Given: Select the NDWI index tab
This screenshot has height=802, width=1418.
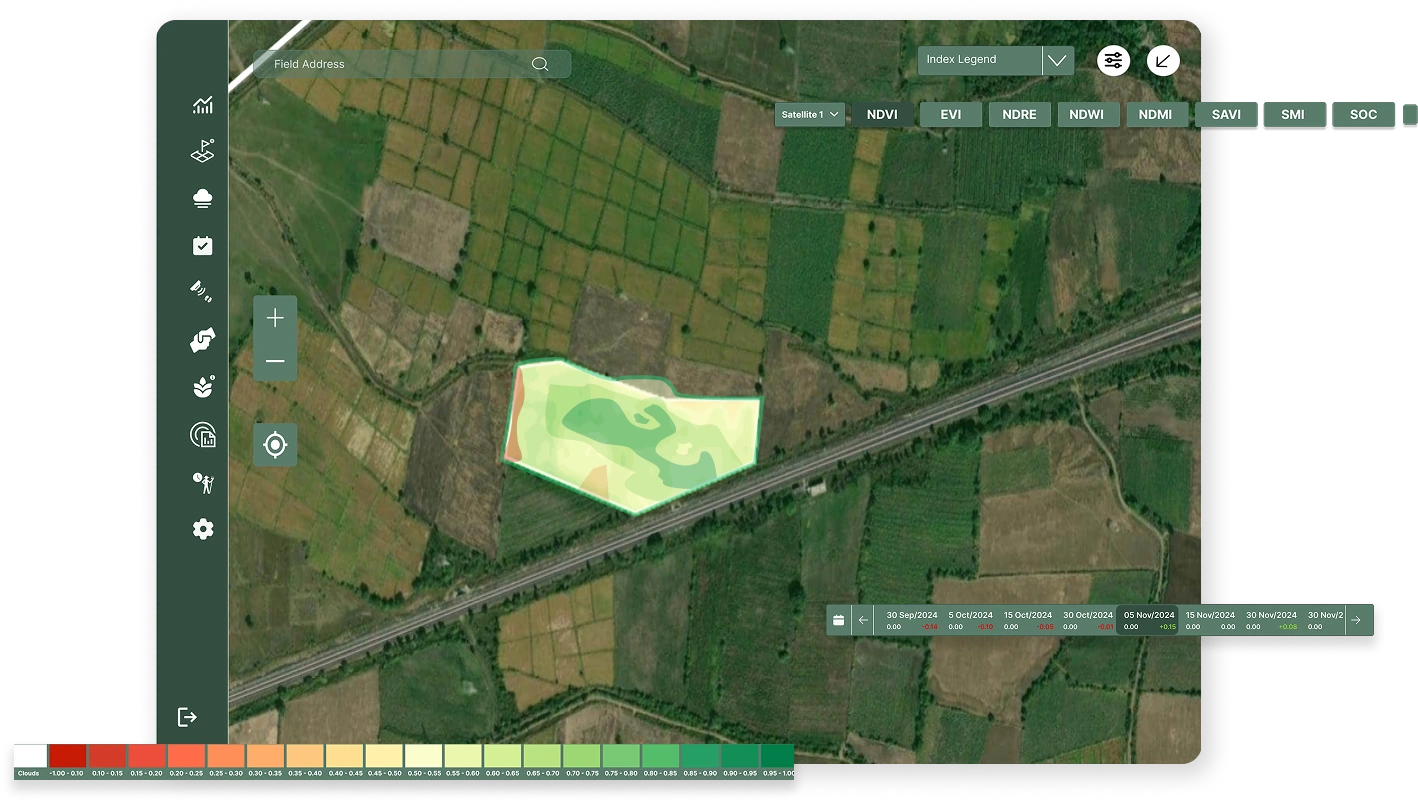Looking at the screenshot, I should pos(1087,115).
